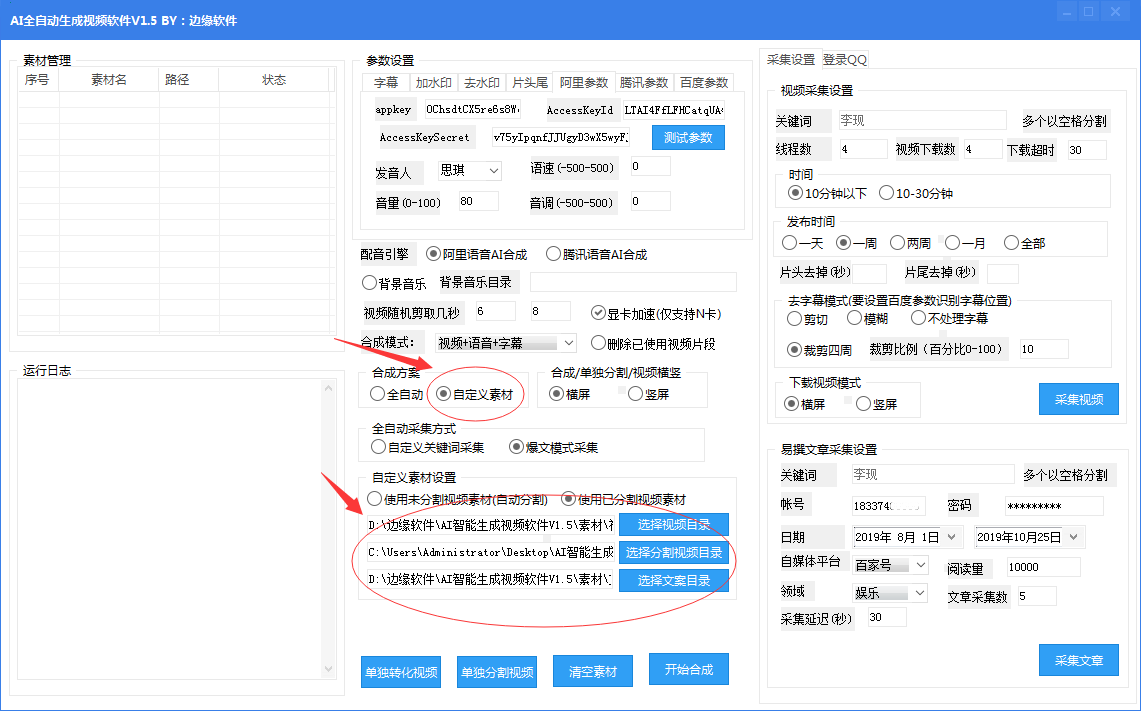1141x711 pixels.
Task: Select 一天 publish time radio
Action: (803, 243)
